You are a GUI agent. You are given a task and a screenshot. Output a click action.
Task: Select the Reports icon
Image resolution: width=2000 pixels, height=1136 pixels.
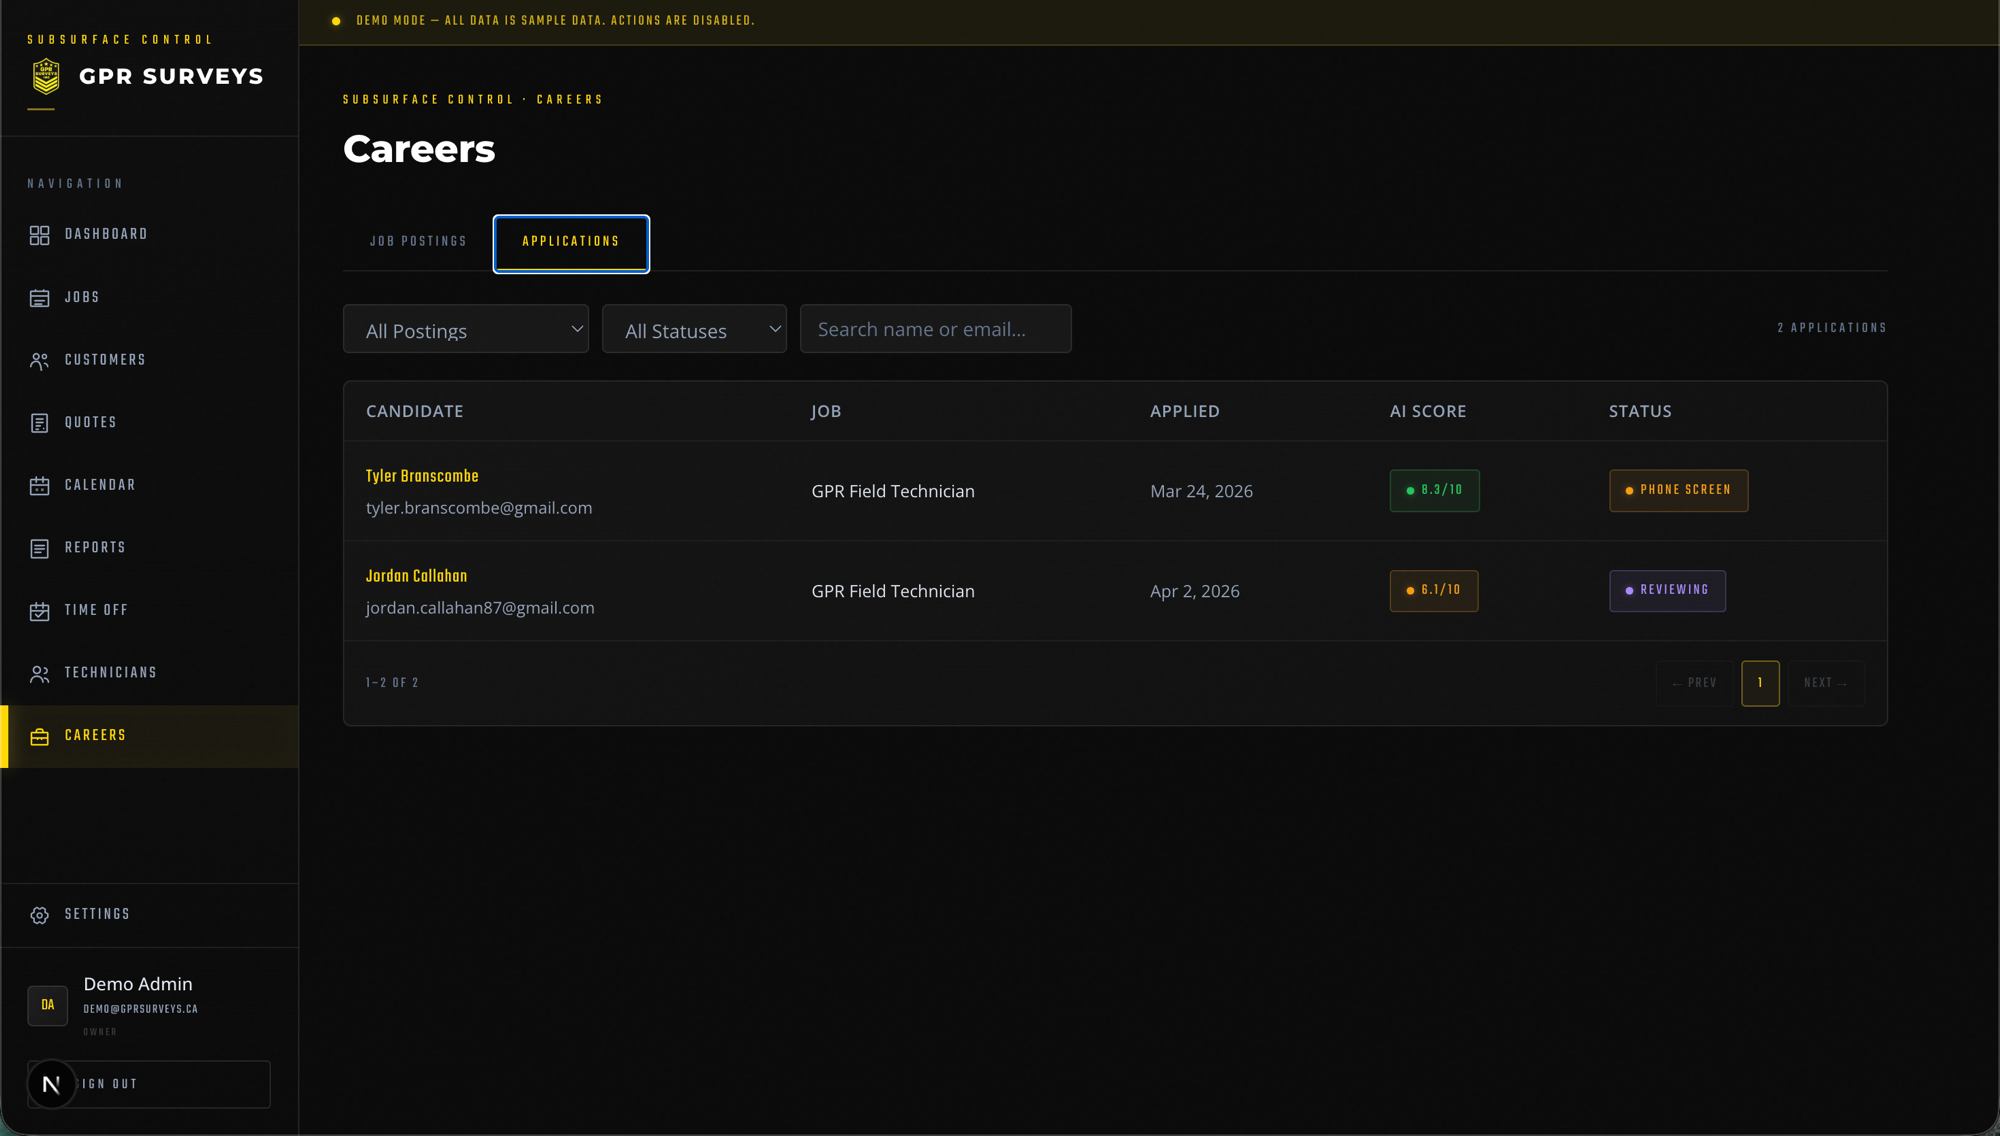pos(39,548)
